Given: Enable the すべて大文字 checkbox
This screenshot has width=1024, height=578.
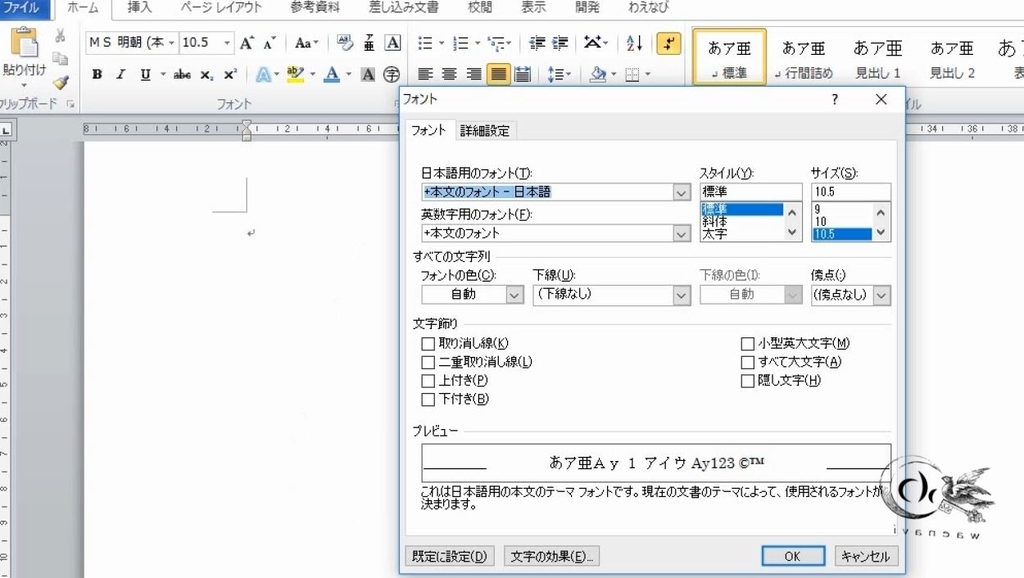Looking at the screenshot, I should [747, 362].
